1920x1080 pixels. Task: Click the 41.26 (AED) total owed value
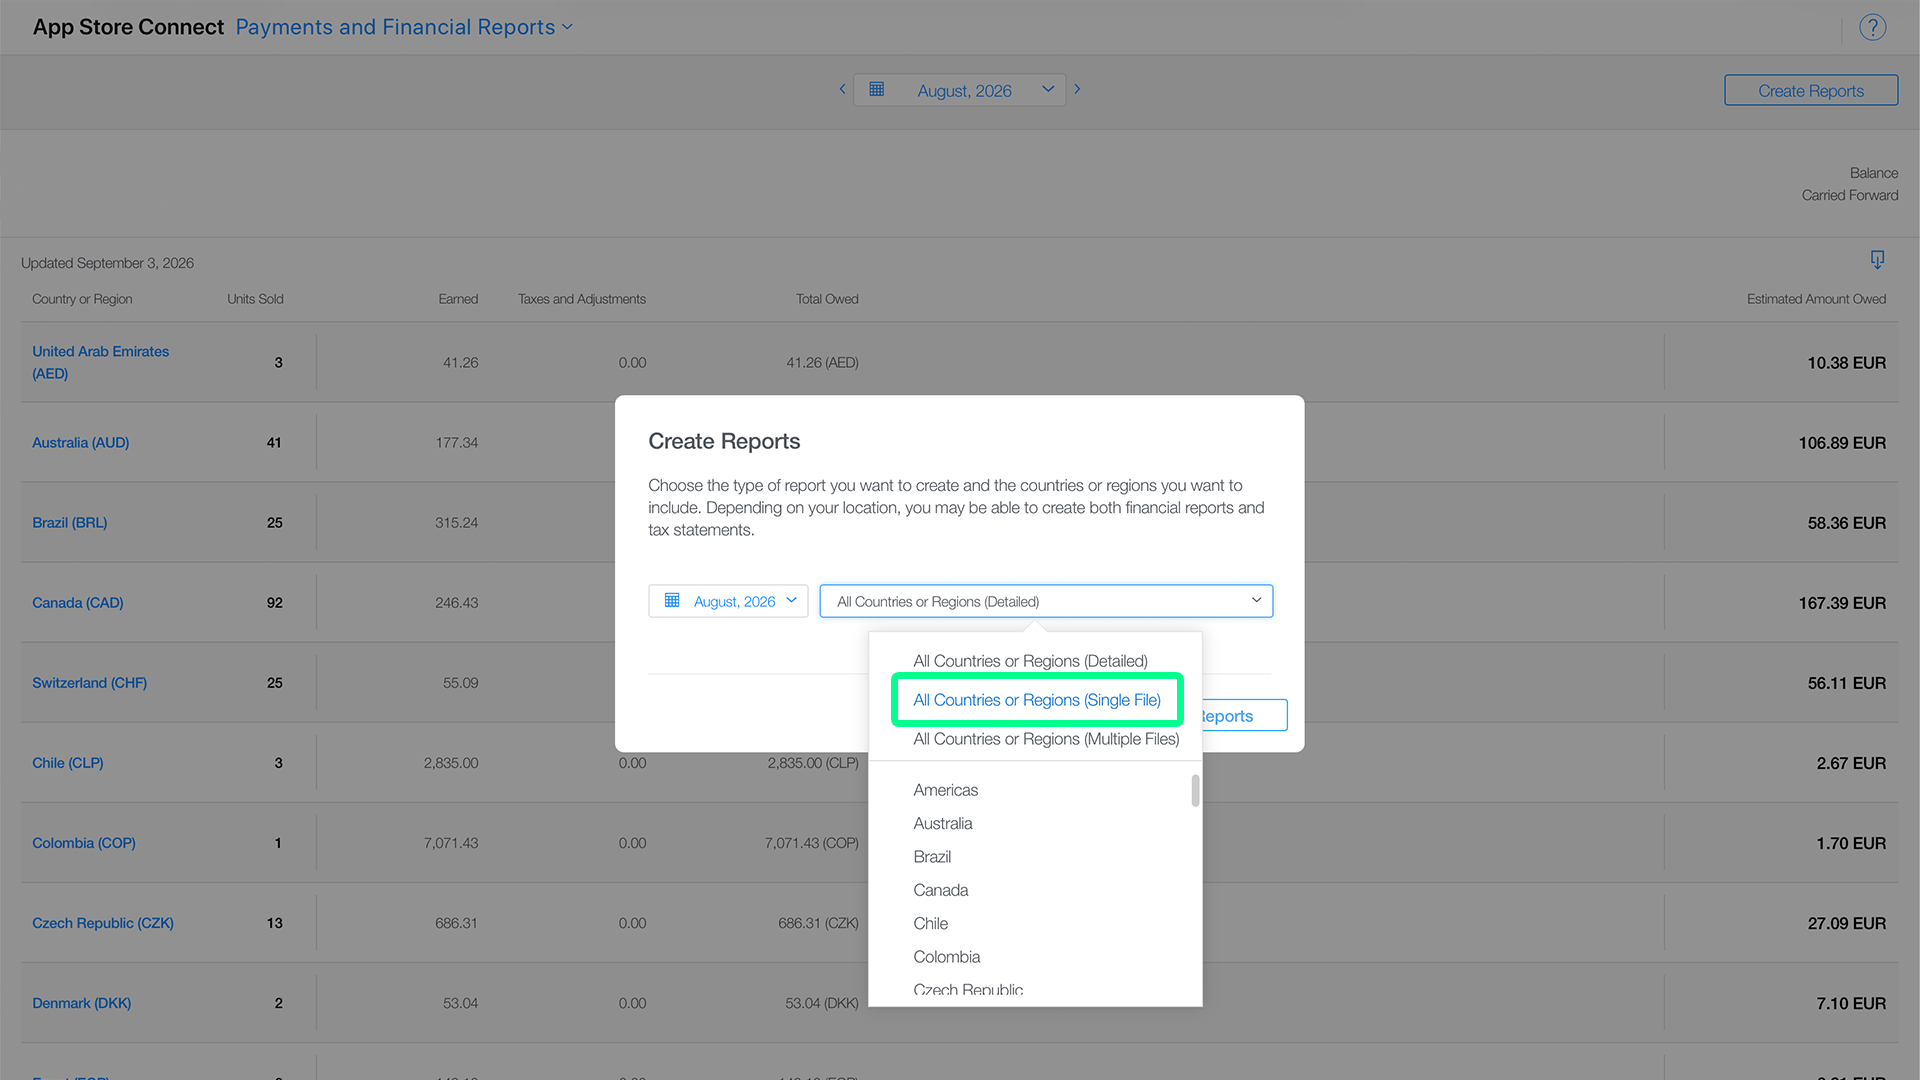[x=822, y=362]
